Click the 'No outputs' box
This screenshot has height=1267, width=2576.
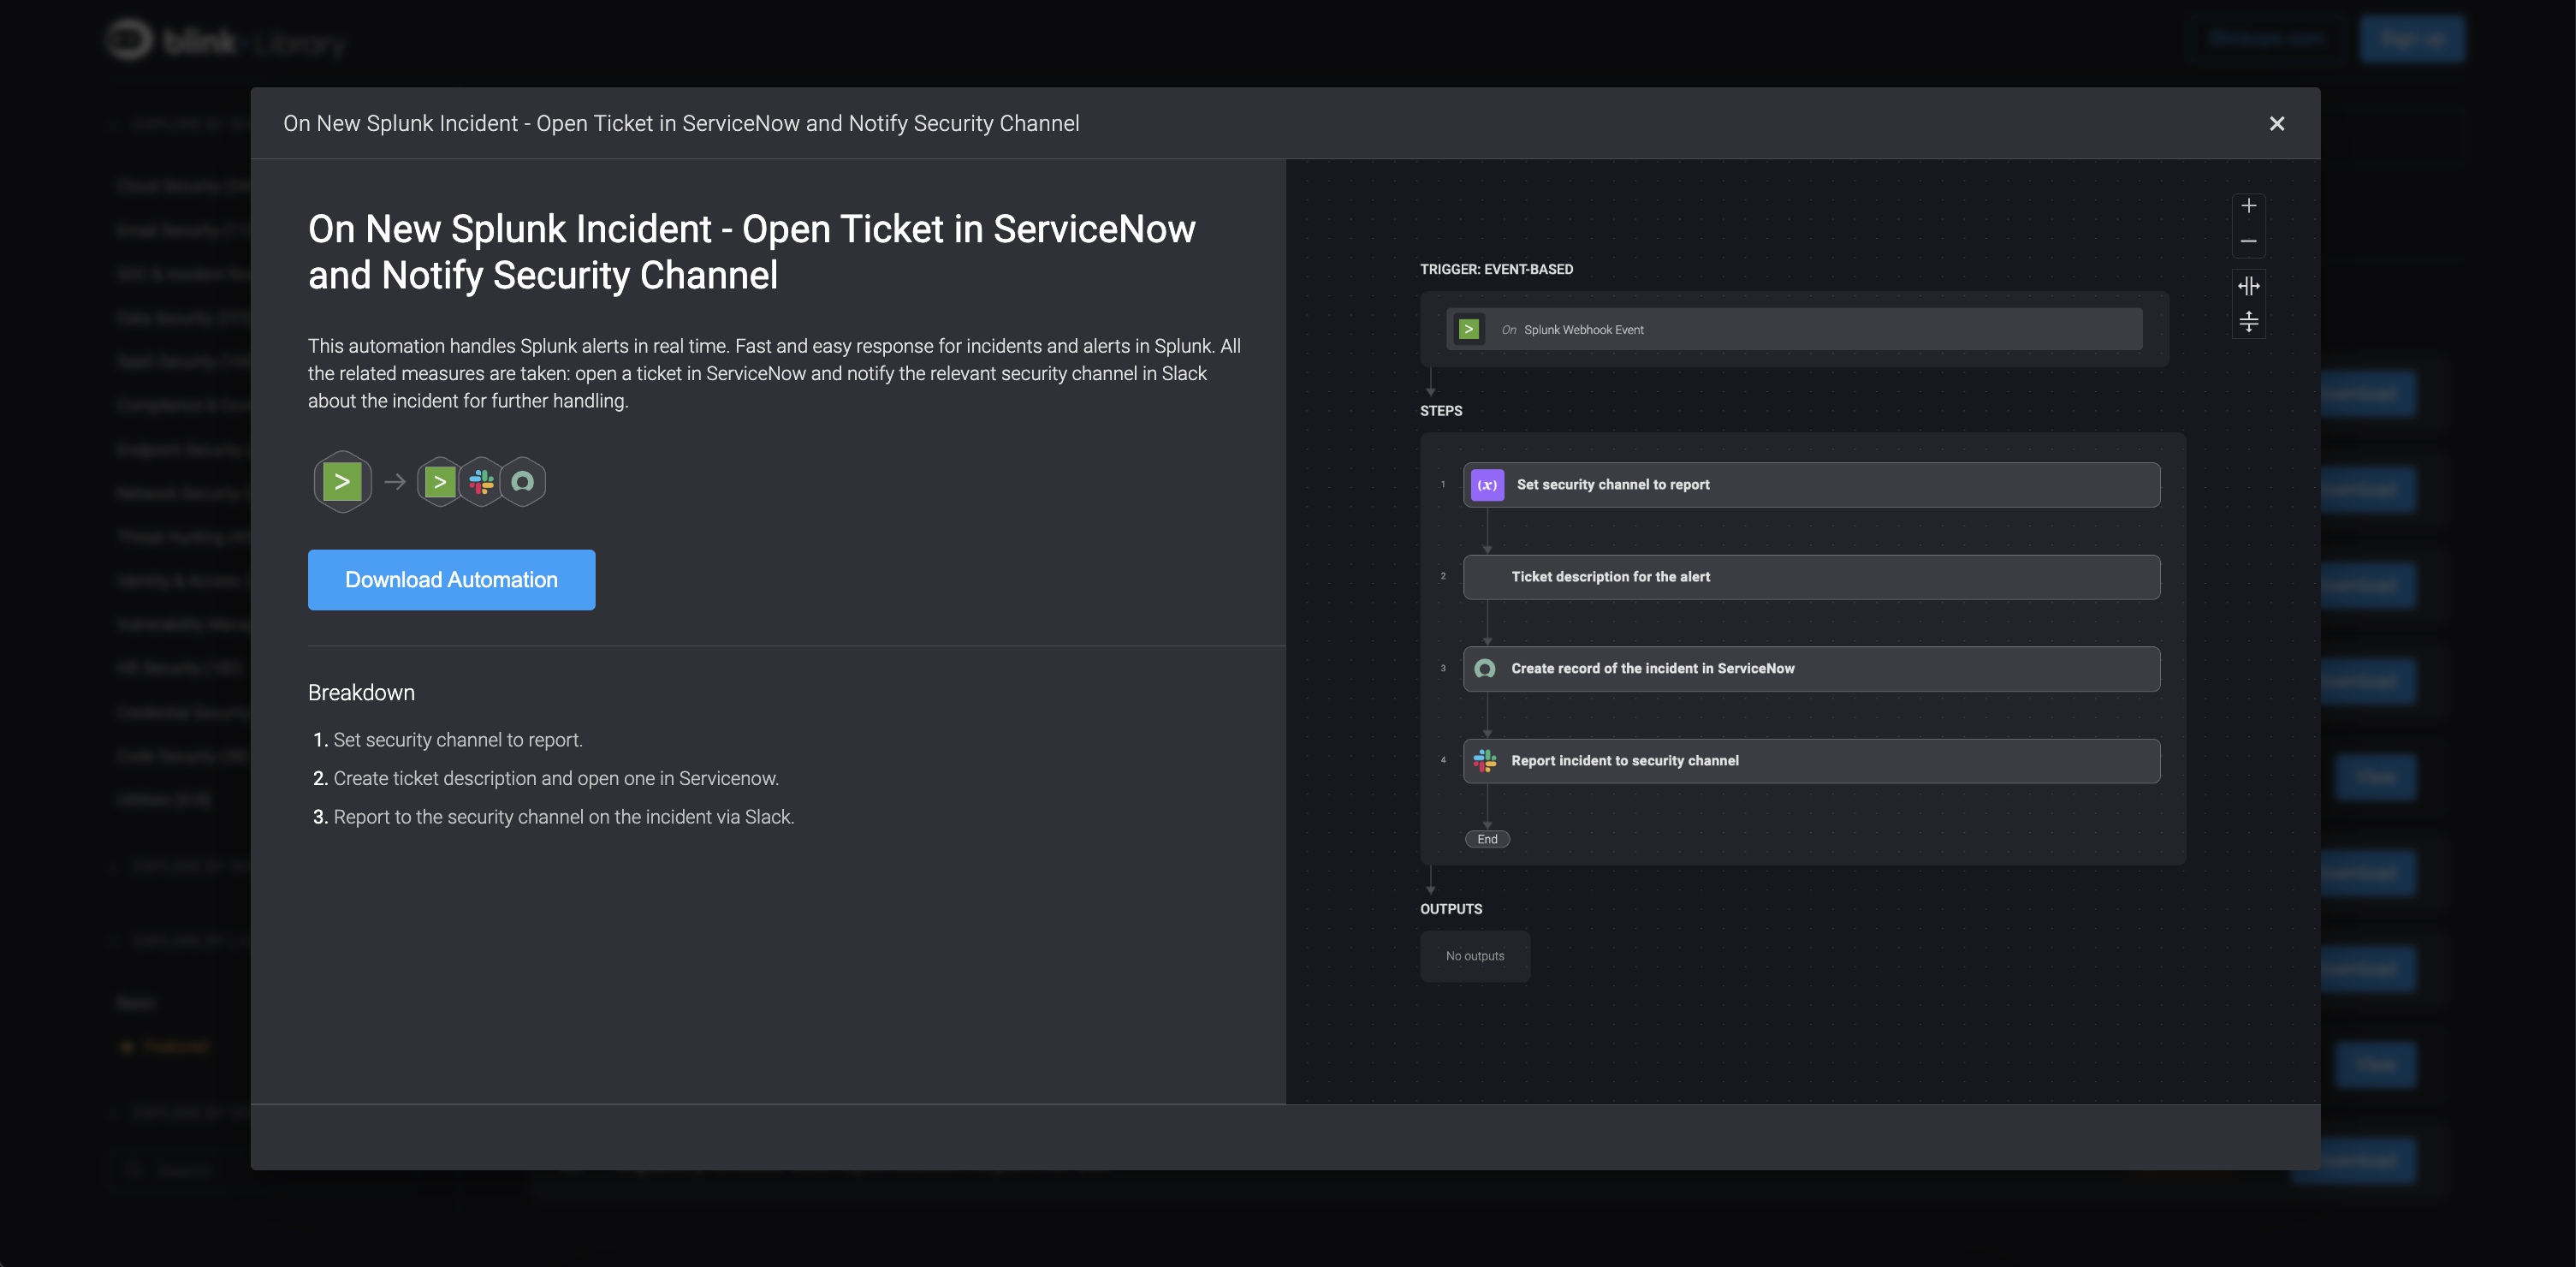click(1474, 956)
